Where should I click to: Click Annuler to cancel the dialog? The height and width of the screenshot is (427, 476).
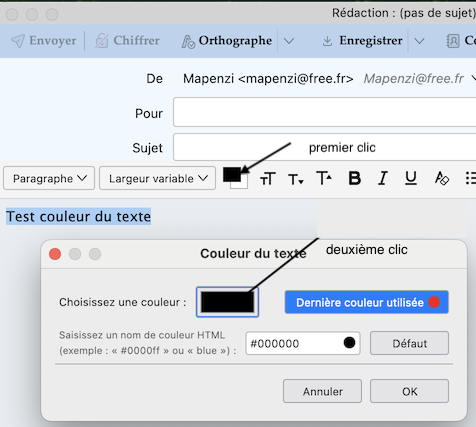[x=322, y=391]
